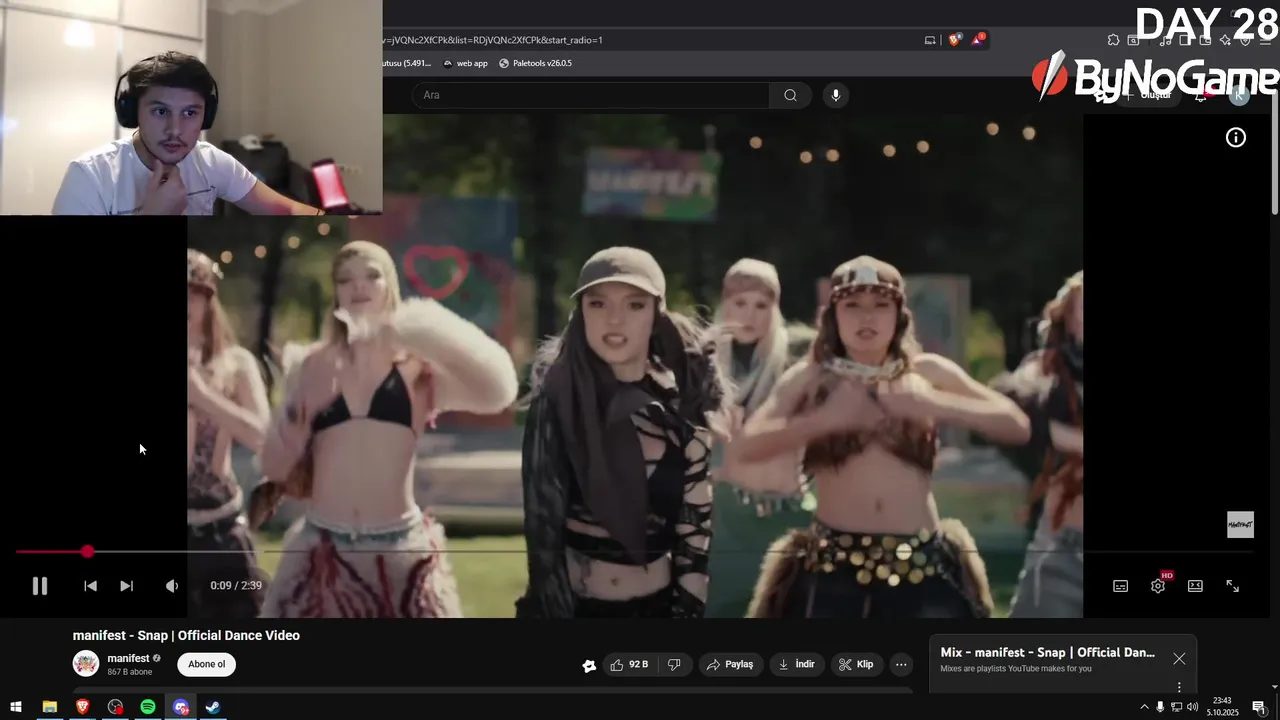Open the system tray volume icon
This screenshot has width=1280, height=720.
(x=1192, y=707)
